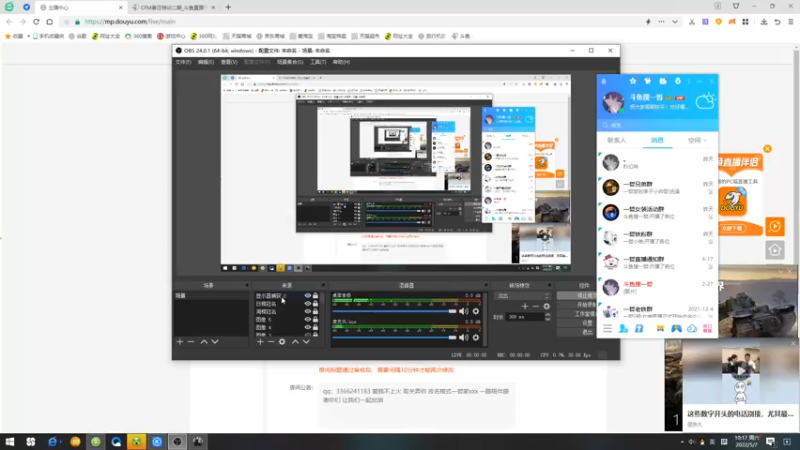Mute the mic/aux speaker icon
Image resolution: width=800 pixels, height=450 pixels.
pos(463,337)
